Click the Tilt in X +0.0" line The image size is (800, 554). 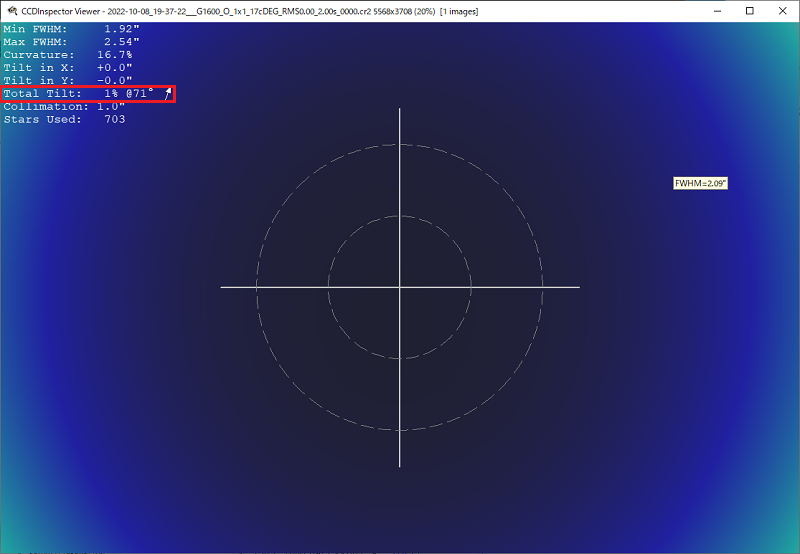pos(68,67)
